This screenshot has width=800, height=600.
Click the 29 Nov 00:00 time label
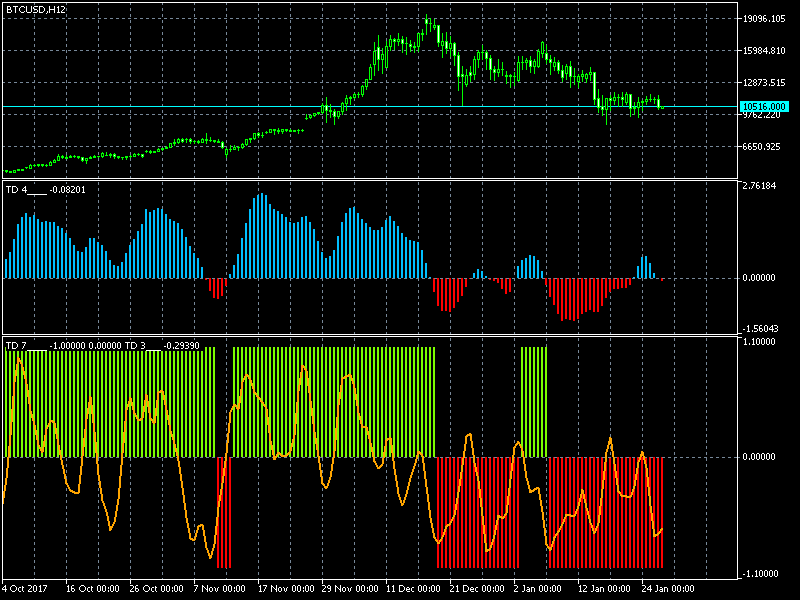(349, 589)
